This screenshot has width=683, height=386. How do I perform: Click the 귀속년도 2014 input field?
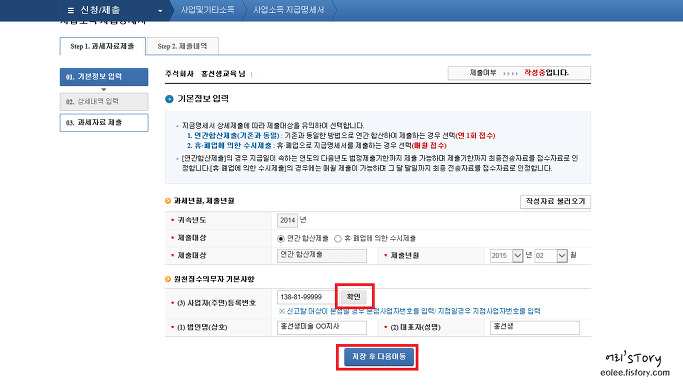coord(287,220)
